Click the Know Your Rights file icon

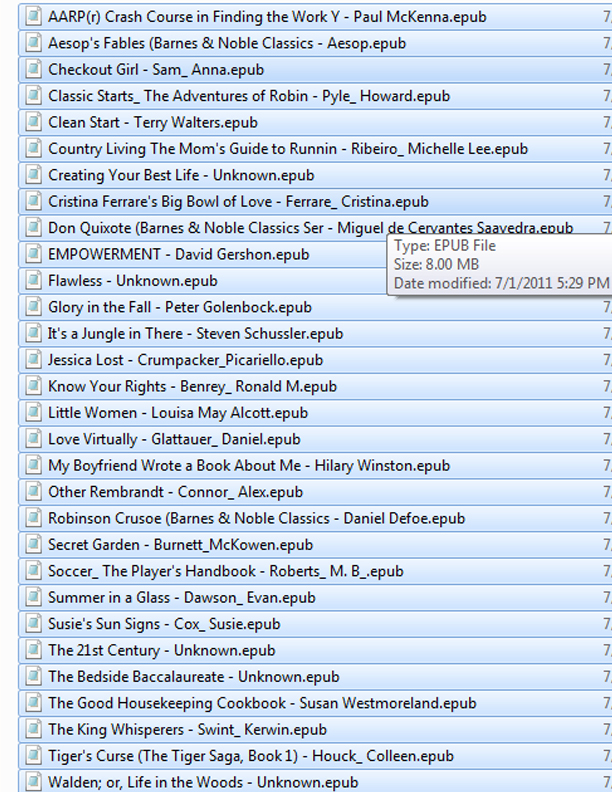(x=33, y=385)
